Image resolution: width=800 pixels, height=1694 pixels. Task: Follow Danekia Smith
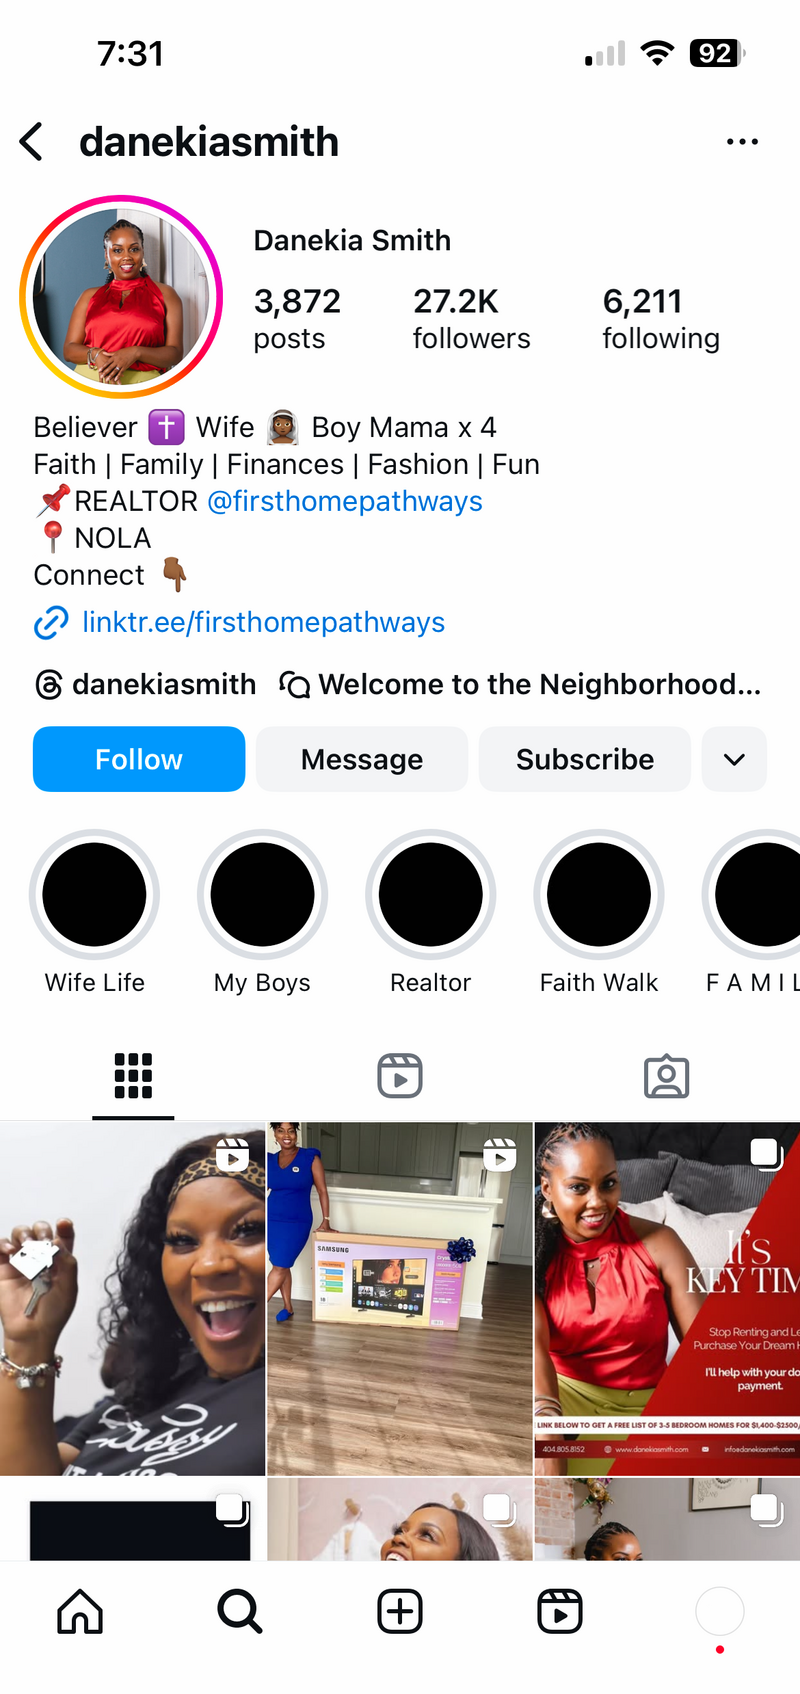[x=139, y=759]
